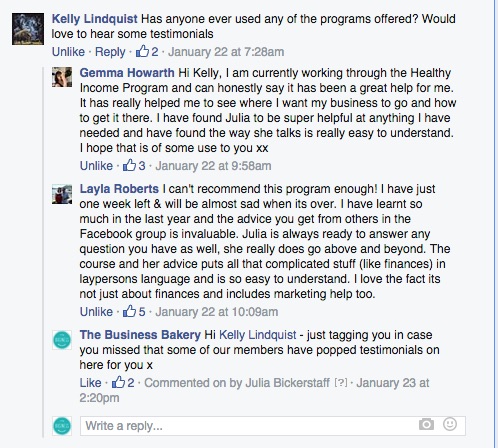Viewport: 498px width, 448px height.
Task: Open Kelly Lindquist's profile picture
Action: (x=28, y=29)
